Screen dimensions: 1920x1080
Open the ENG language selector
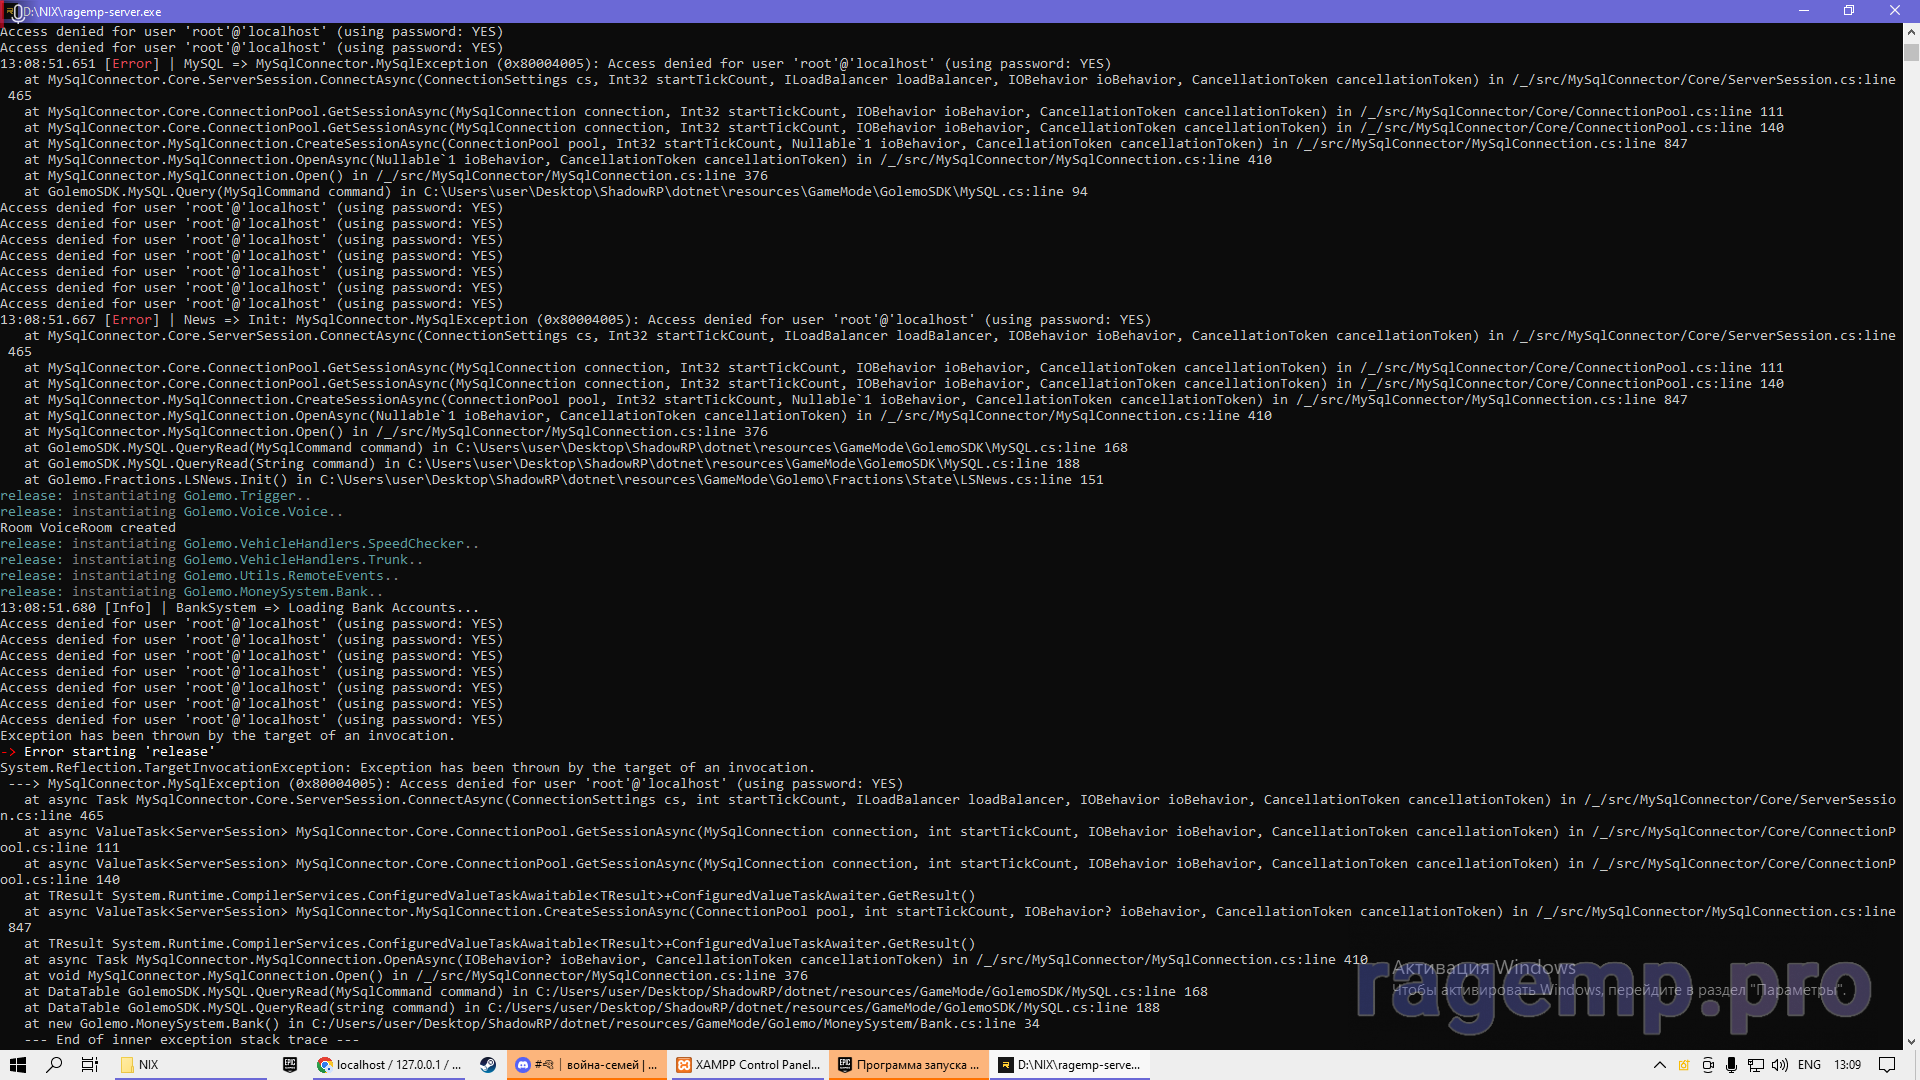pos(1809,1065)
